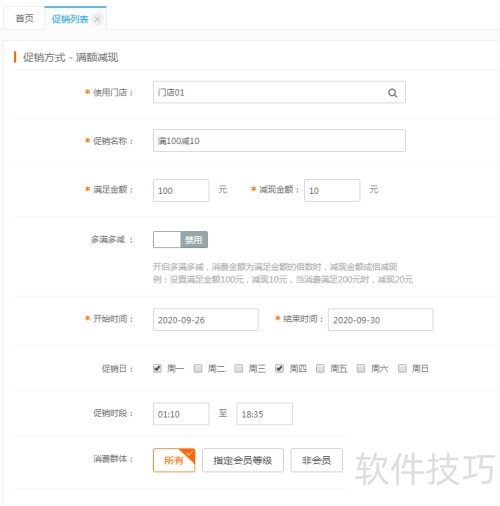The image size is (500, 506).
Task: Open the 开始时间 date picker
Action: pos(206,320)
